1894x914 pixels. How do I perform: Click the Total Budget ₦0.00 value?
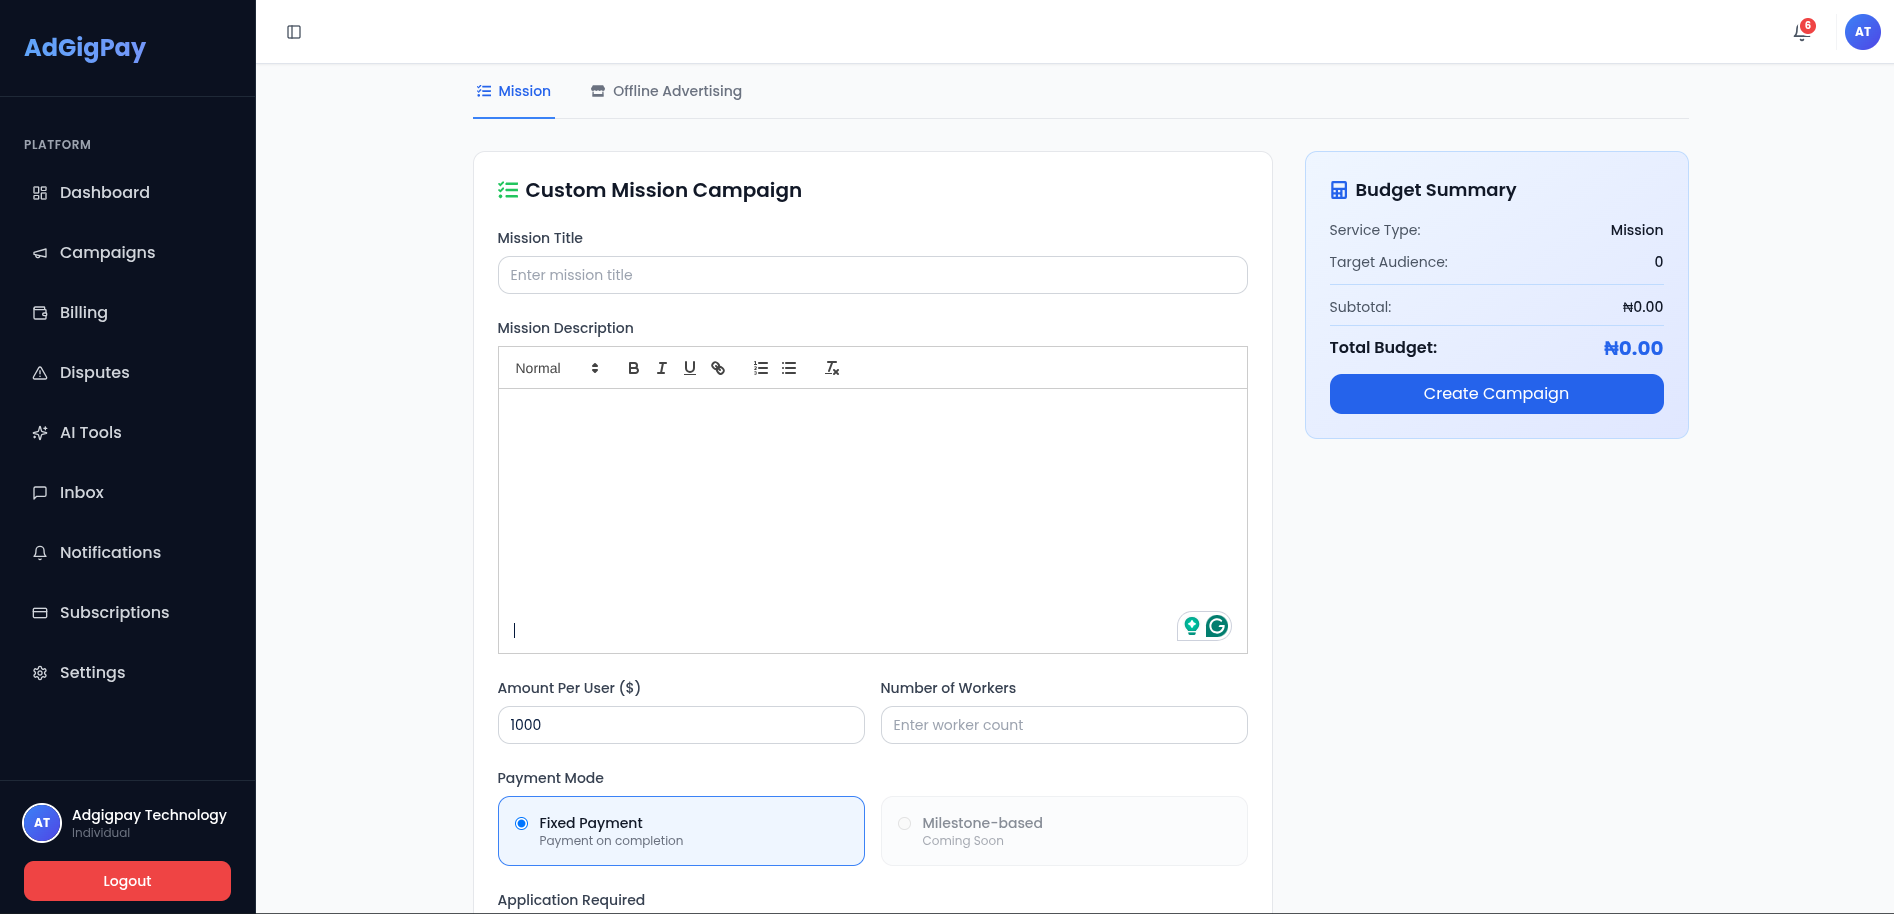click(1633, 348)
